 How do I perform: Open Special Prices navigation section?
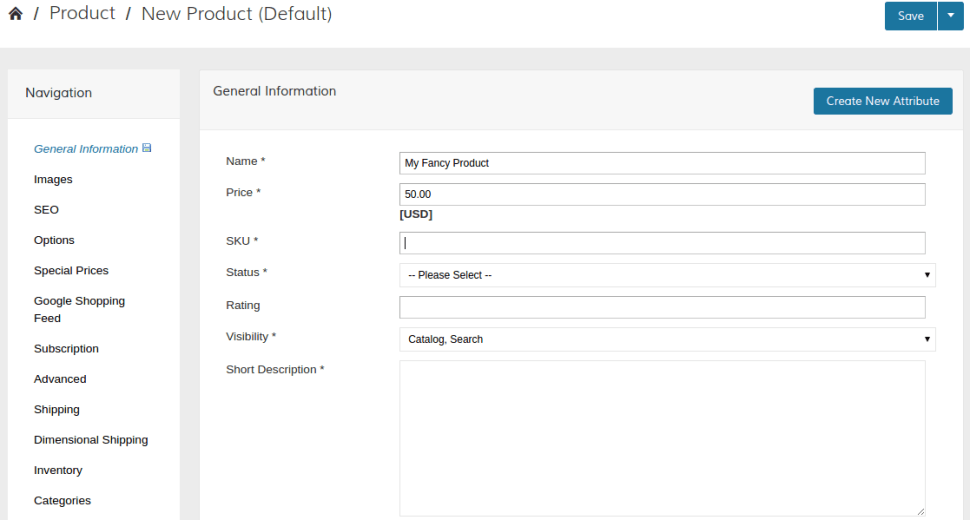71,270
